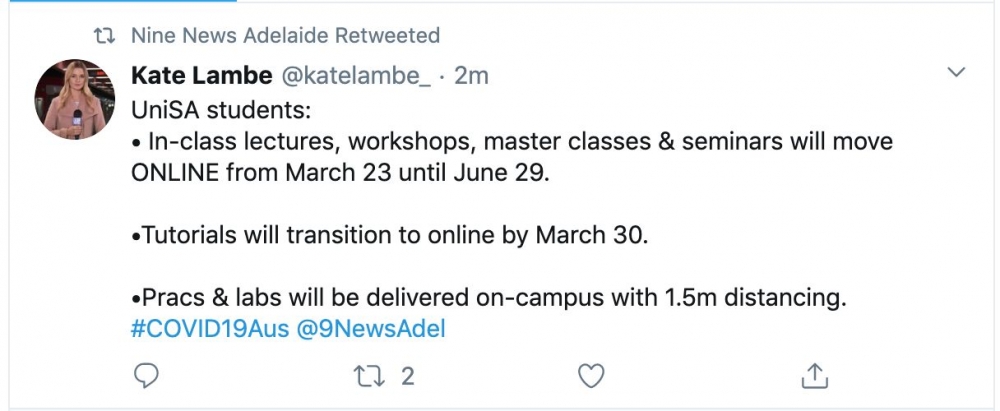Like the tweet with the heart icon
Viewport: 1000px width, 411px height.
[x=593, y=376]
